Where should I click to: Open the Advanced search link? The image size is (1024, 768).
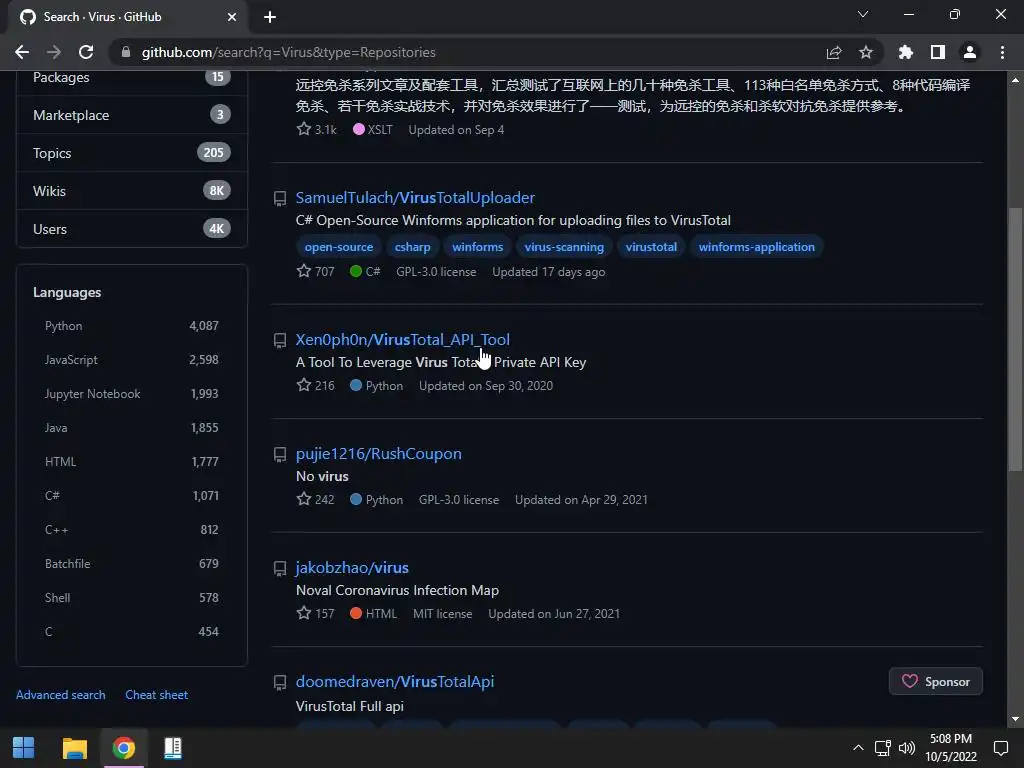point(61,695)
